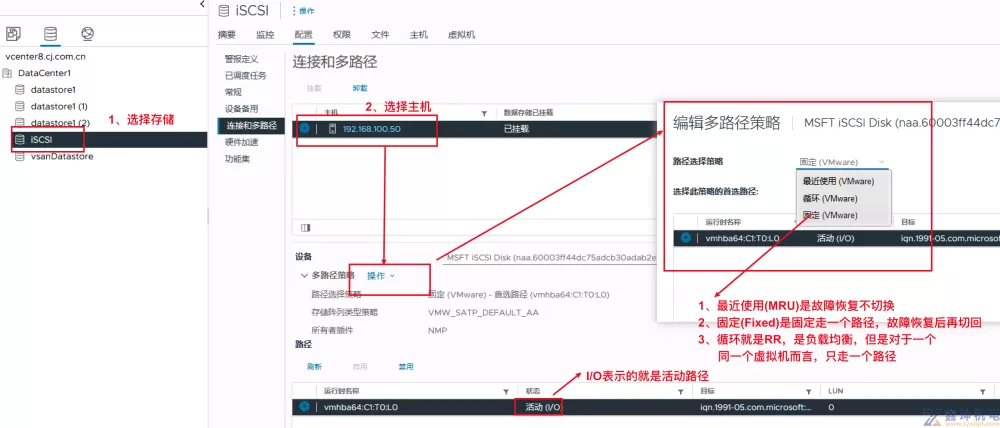Select datastore1 (1) in the inventory tree
Screen dimensions: 1000x428
click(x=59, y=106)
